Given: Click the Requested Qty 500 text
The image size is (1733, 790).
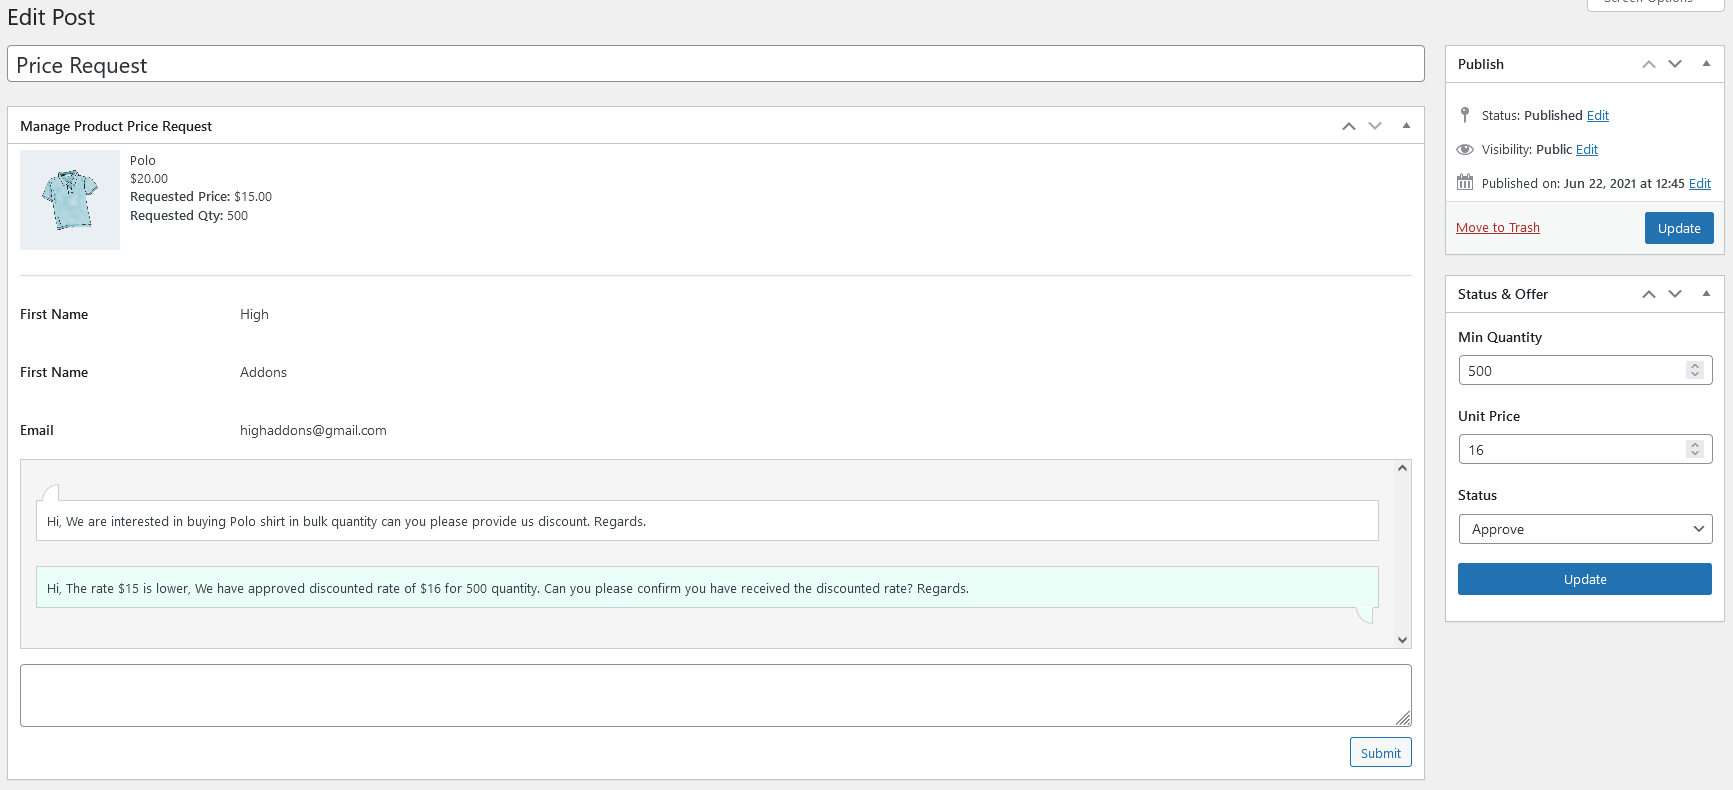Looking at the screenshot, I should (189, 216).
